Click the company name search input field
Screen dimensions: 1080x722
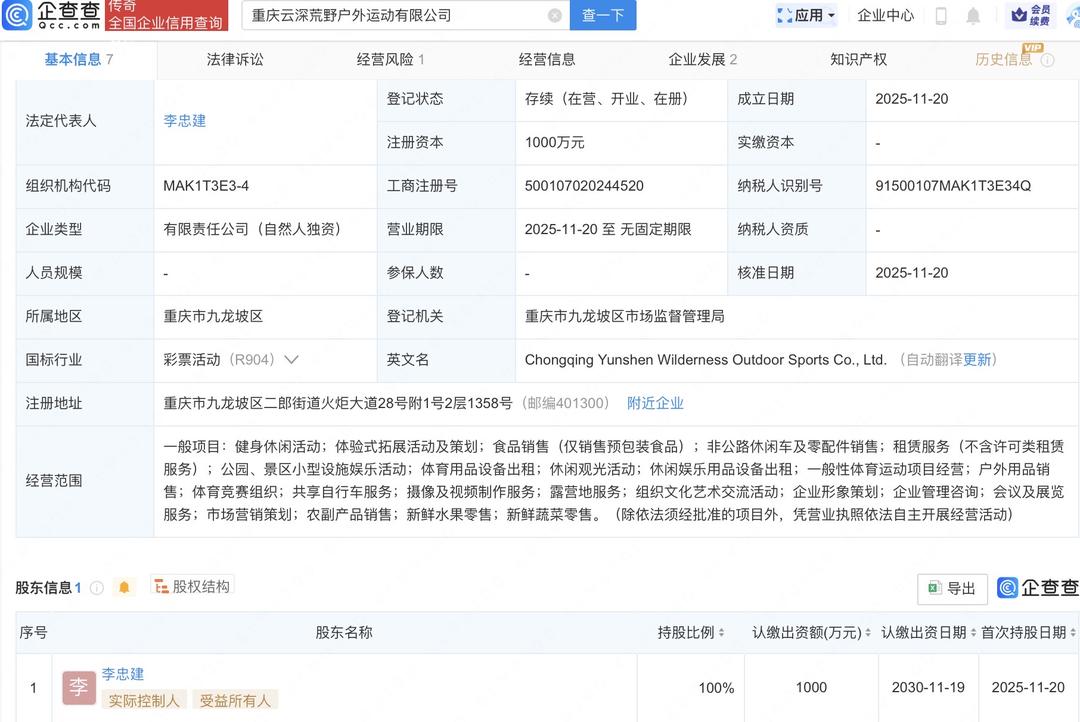pos(395,16)
